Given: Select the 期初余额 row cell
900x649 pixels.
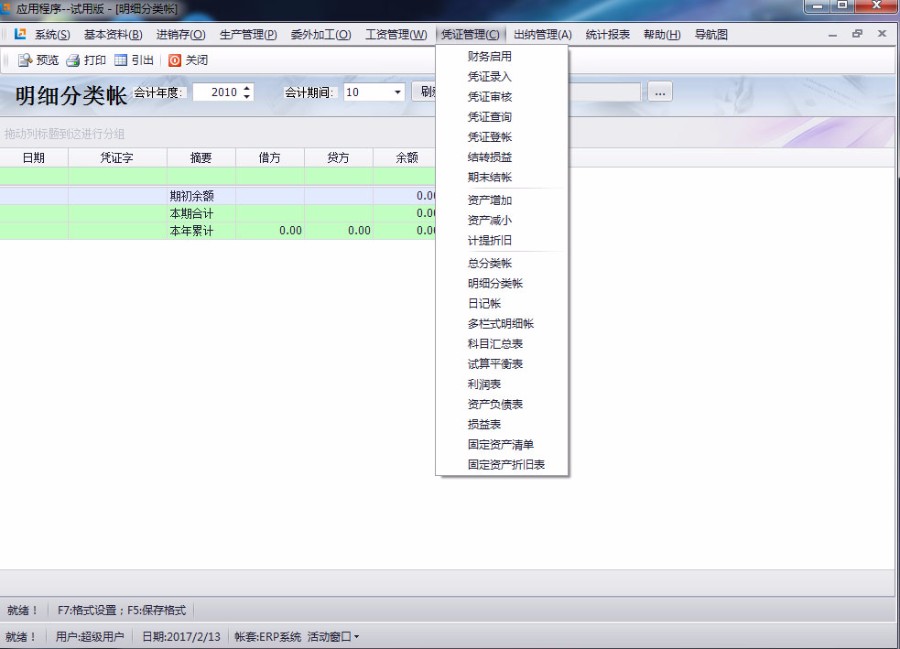Looking at the screenshot, I should pos(201,196).
